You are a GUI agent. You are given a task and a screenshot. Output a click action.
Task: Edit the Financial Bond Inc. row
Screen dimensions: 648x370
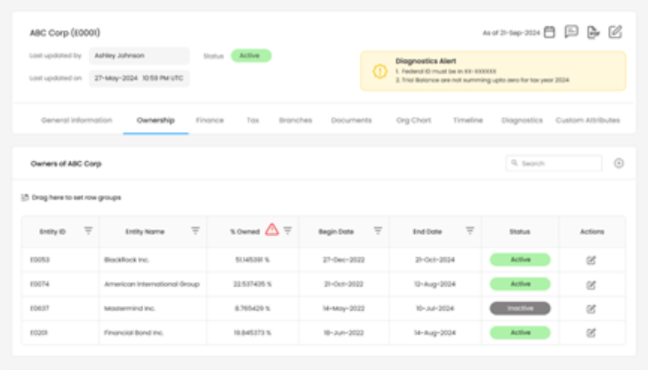pos(591,333)
